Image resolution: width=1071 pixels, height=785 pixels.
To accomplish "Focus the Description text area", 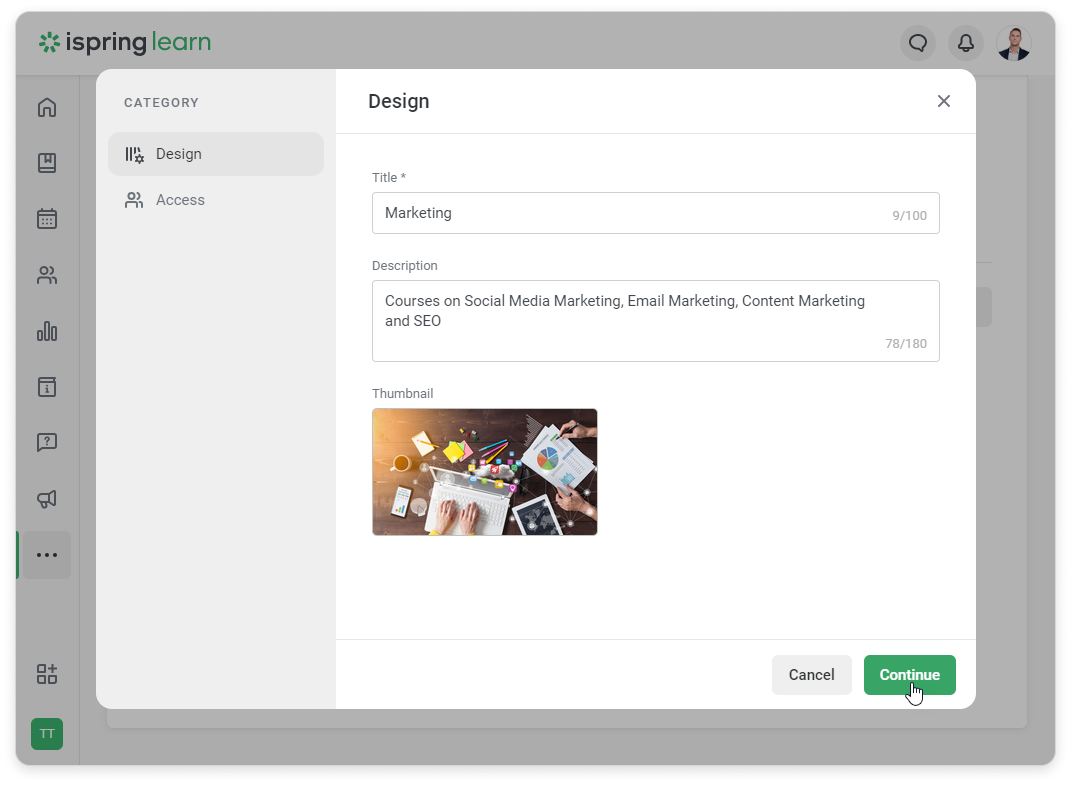I will (656, 321).
